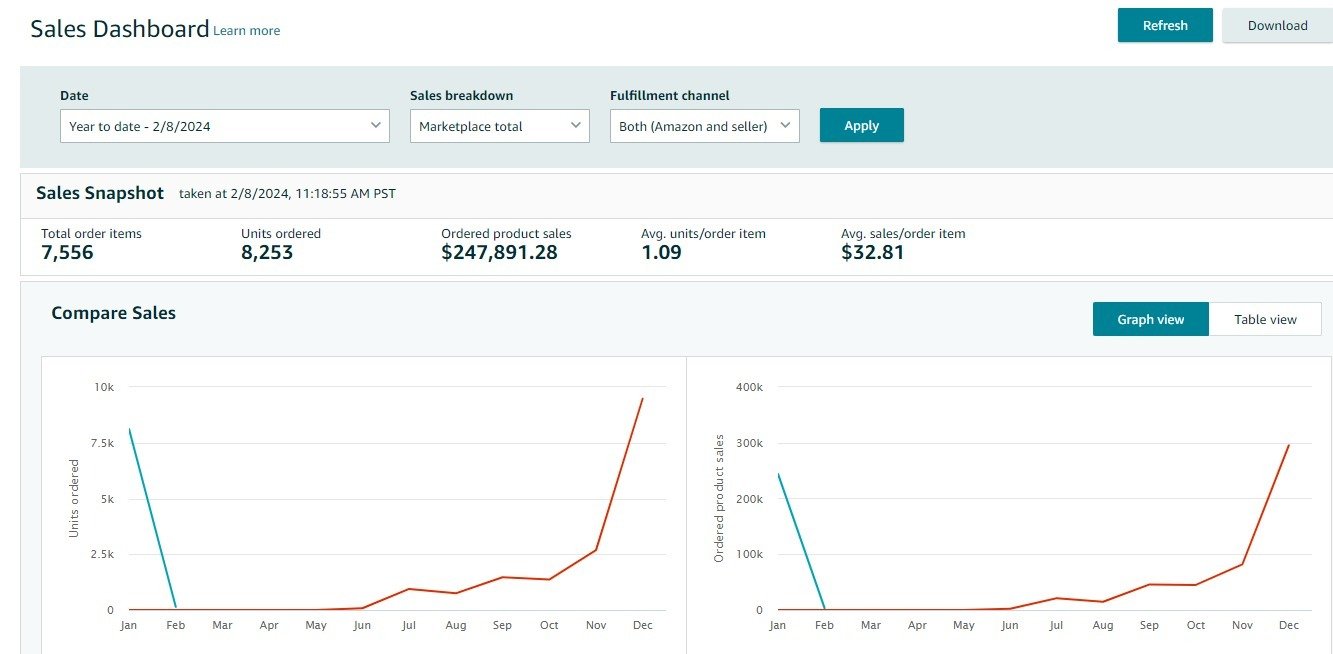The image size is (1333, 654).
Task: Click the Units ordered snapshot value
Action: tap(267, 253)
